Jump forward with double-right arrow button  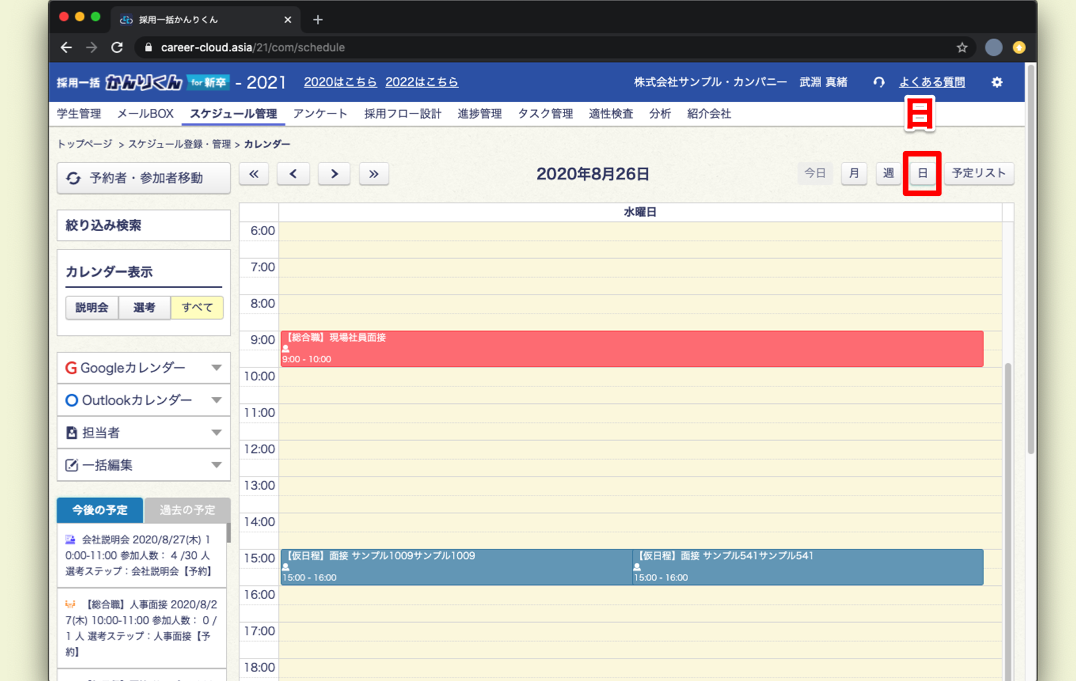[x=373, y=174]
